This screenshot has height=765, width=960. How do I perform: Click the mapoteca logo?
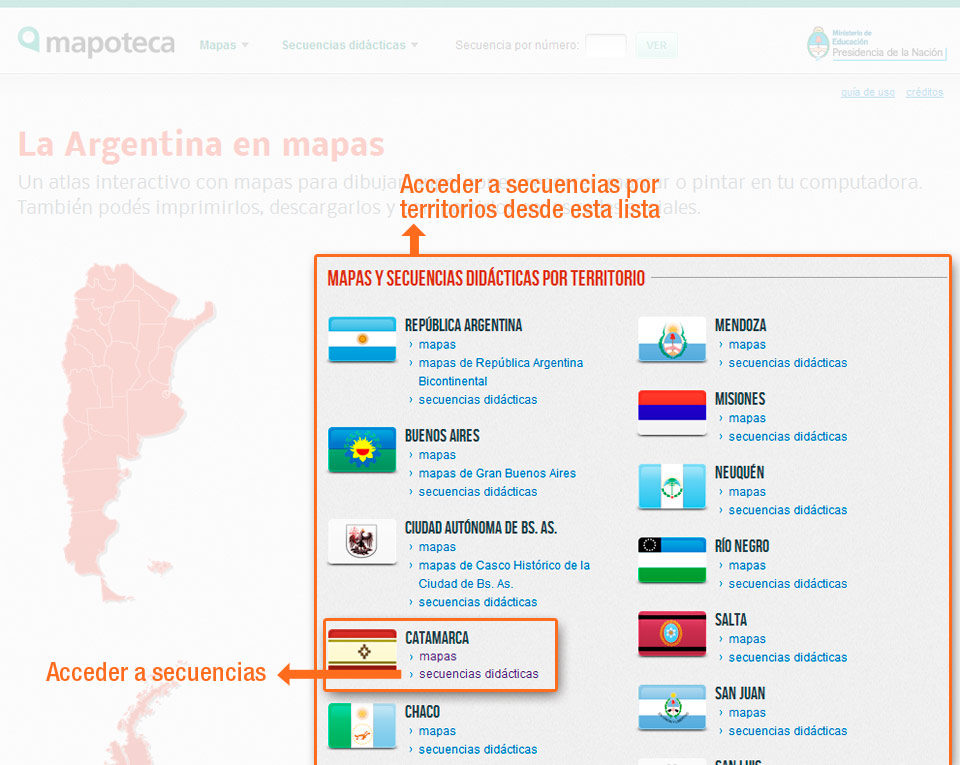point(96,42)
